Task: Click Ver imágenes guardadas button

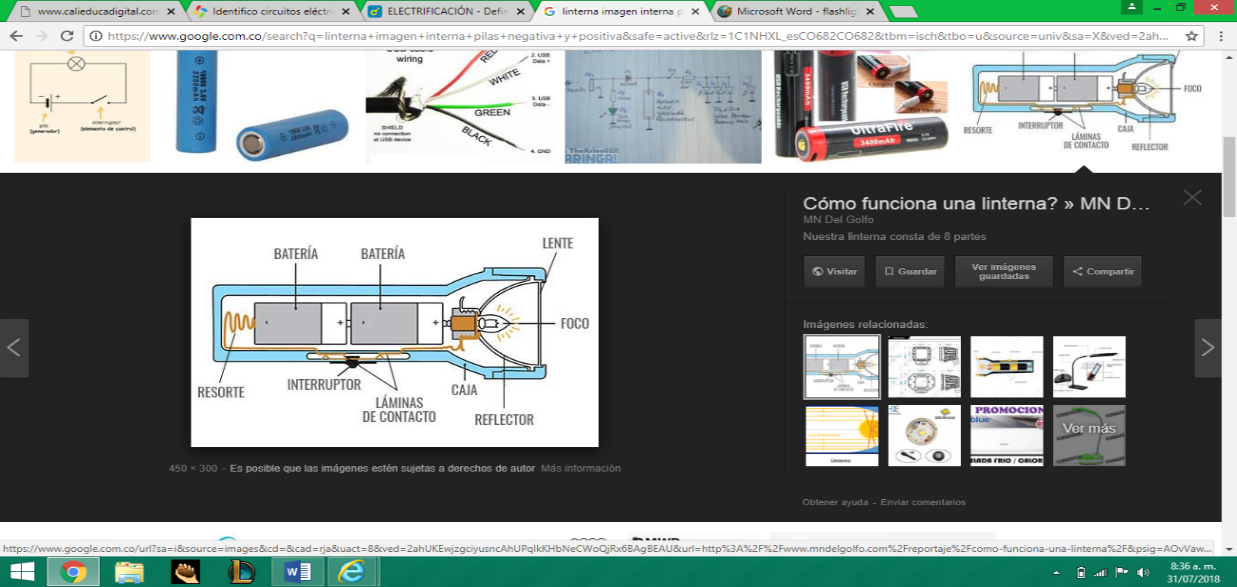Action: (x=1003, y=272)
